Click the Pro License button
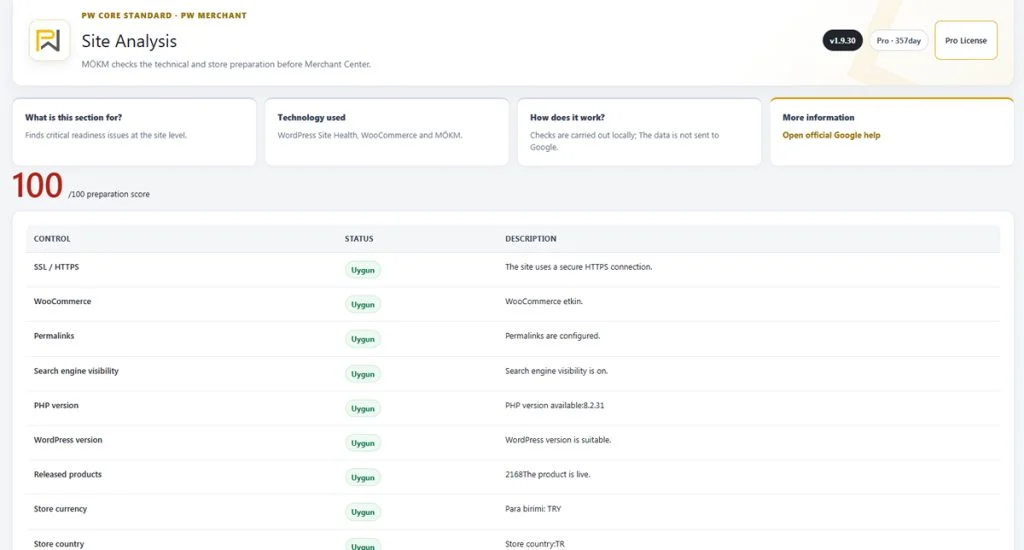 coord(965,40)
